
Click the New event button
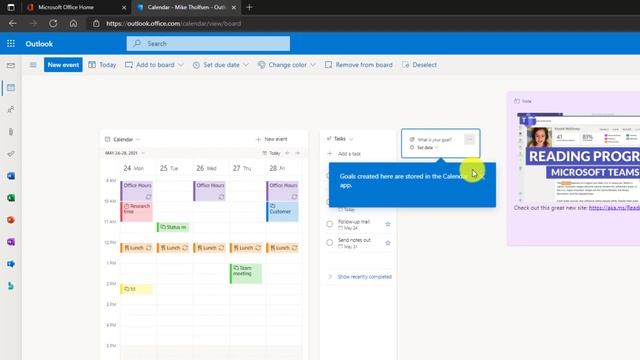(x=63, y=65)
